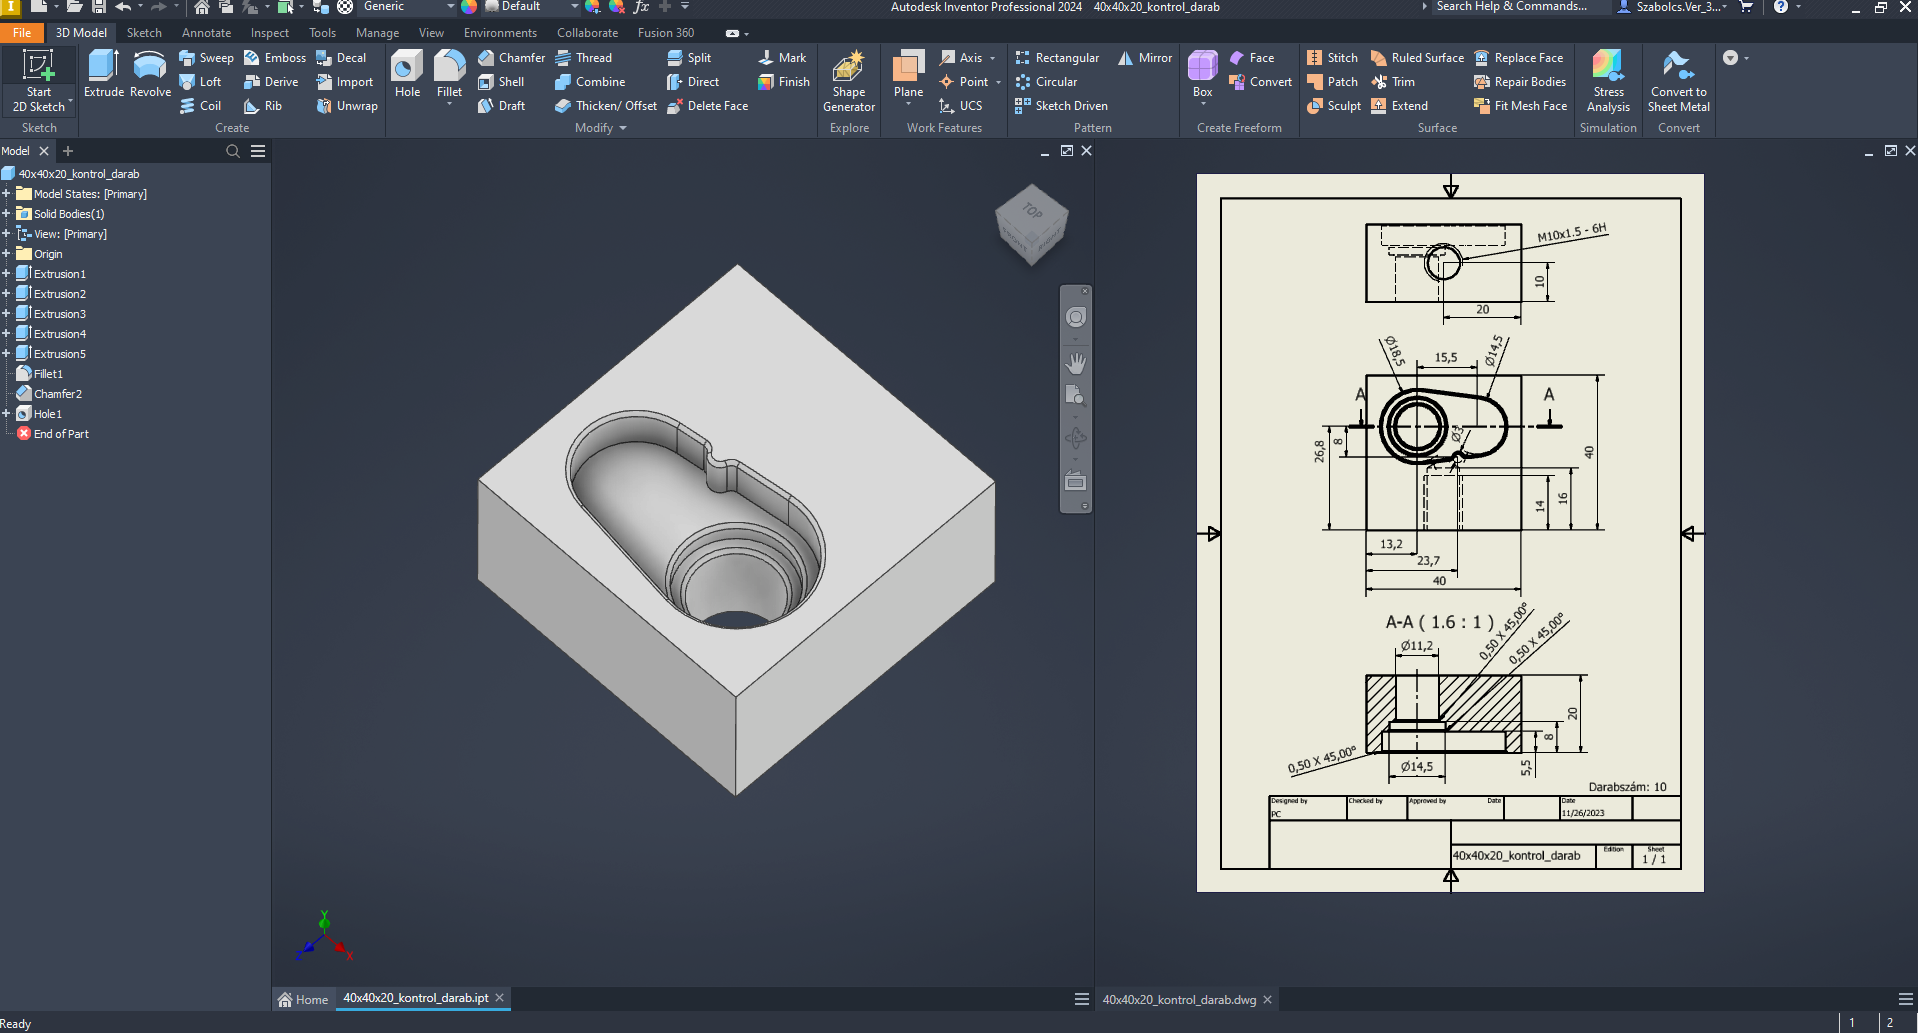This screenshot has width=1918, height=1033.
Task: Select the Revolve tool
Action: click(x=150, y=74)
